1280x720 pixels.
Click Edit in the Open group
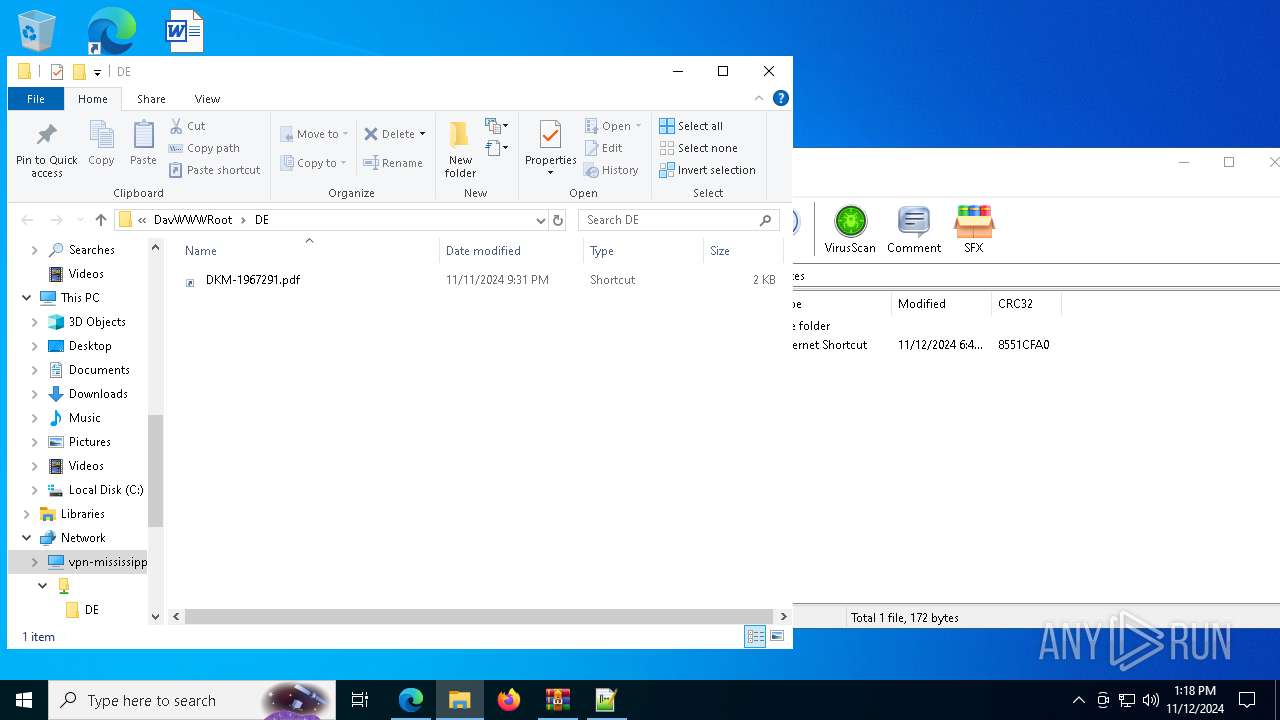pyautogui.click(x=604, y=148)
